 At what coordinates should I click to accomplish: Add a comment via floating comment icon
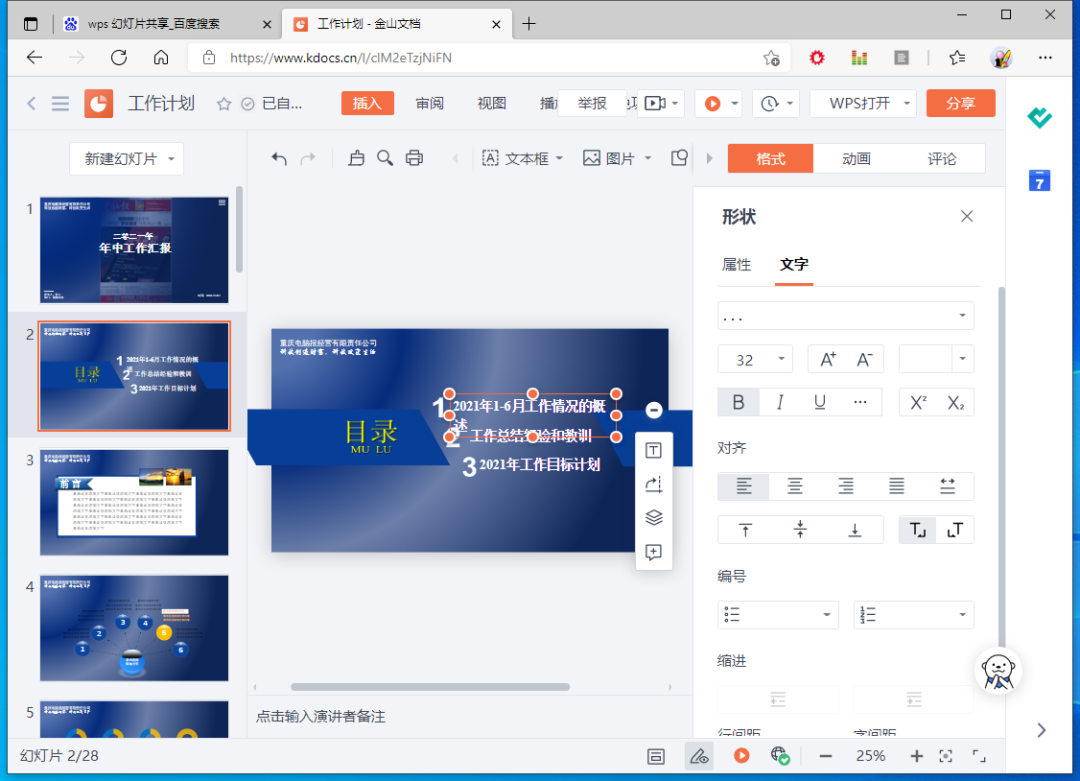(x=653, y=552)
